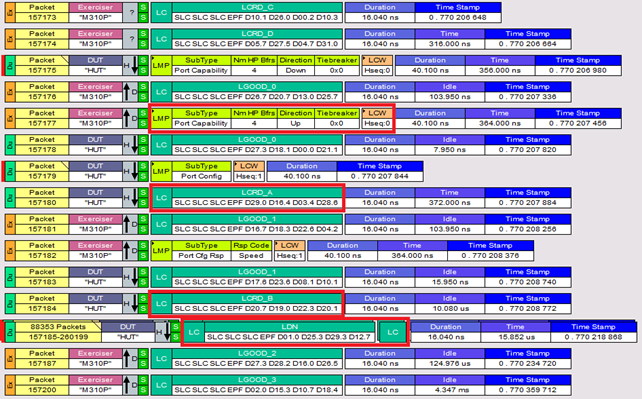Select the LGOOD_2 header of packet 157187
642x399 pixels.
tap(257, 353)
